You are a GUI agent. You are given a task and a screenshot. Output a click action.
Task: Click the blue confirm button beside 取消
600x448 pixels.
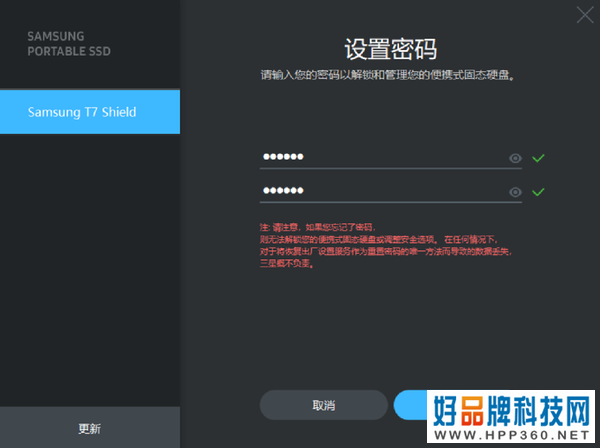pos(410,405)
